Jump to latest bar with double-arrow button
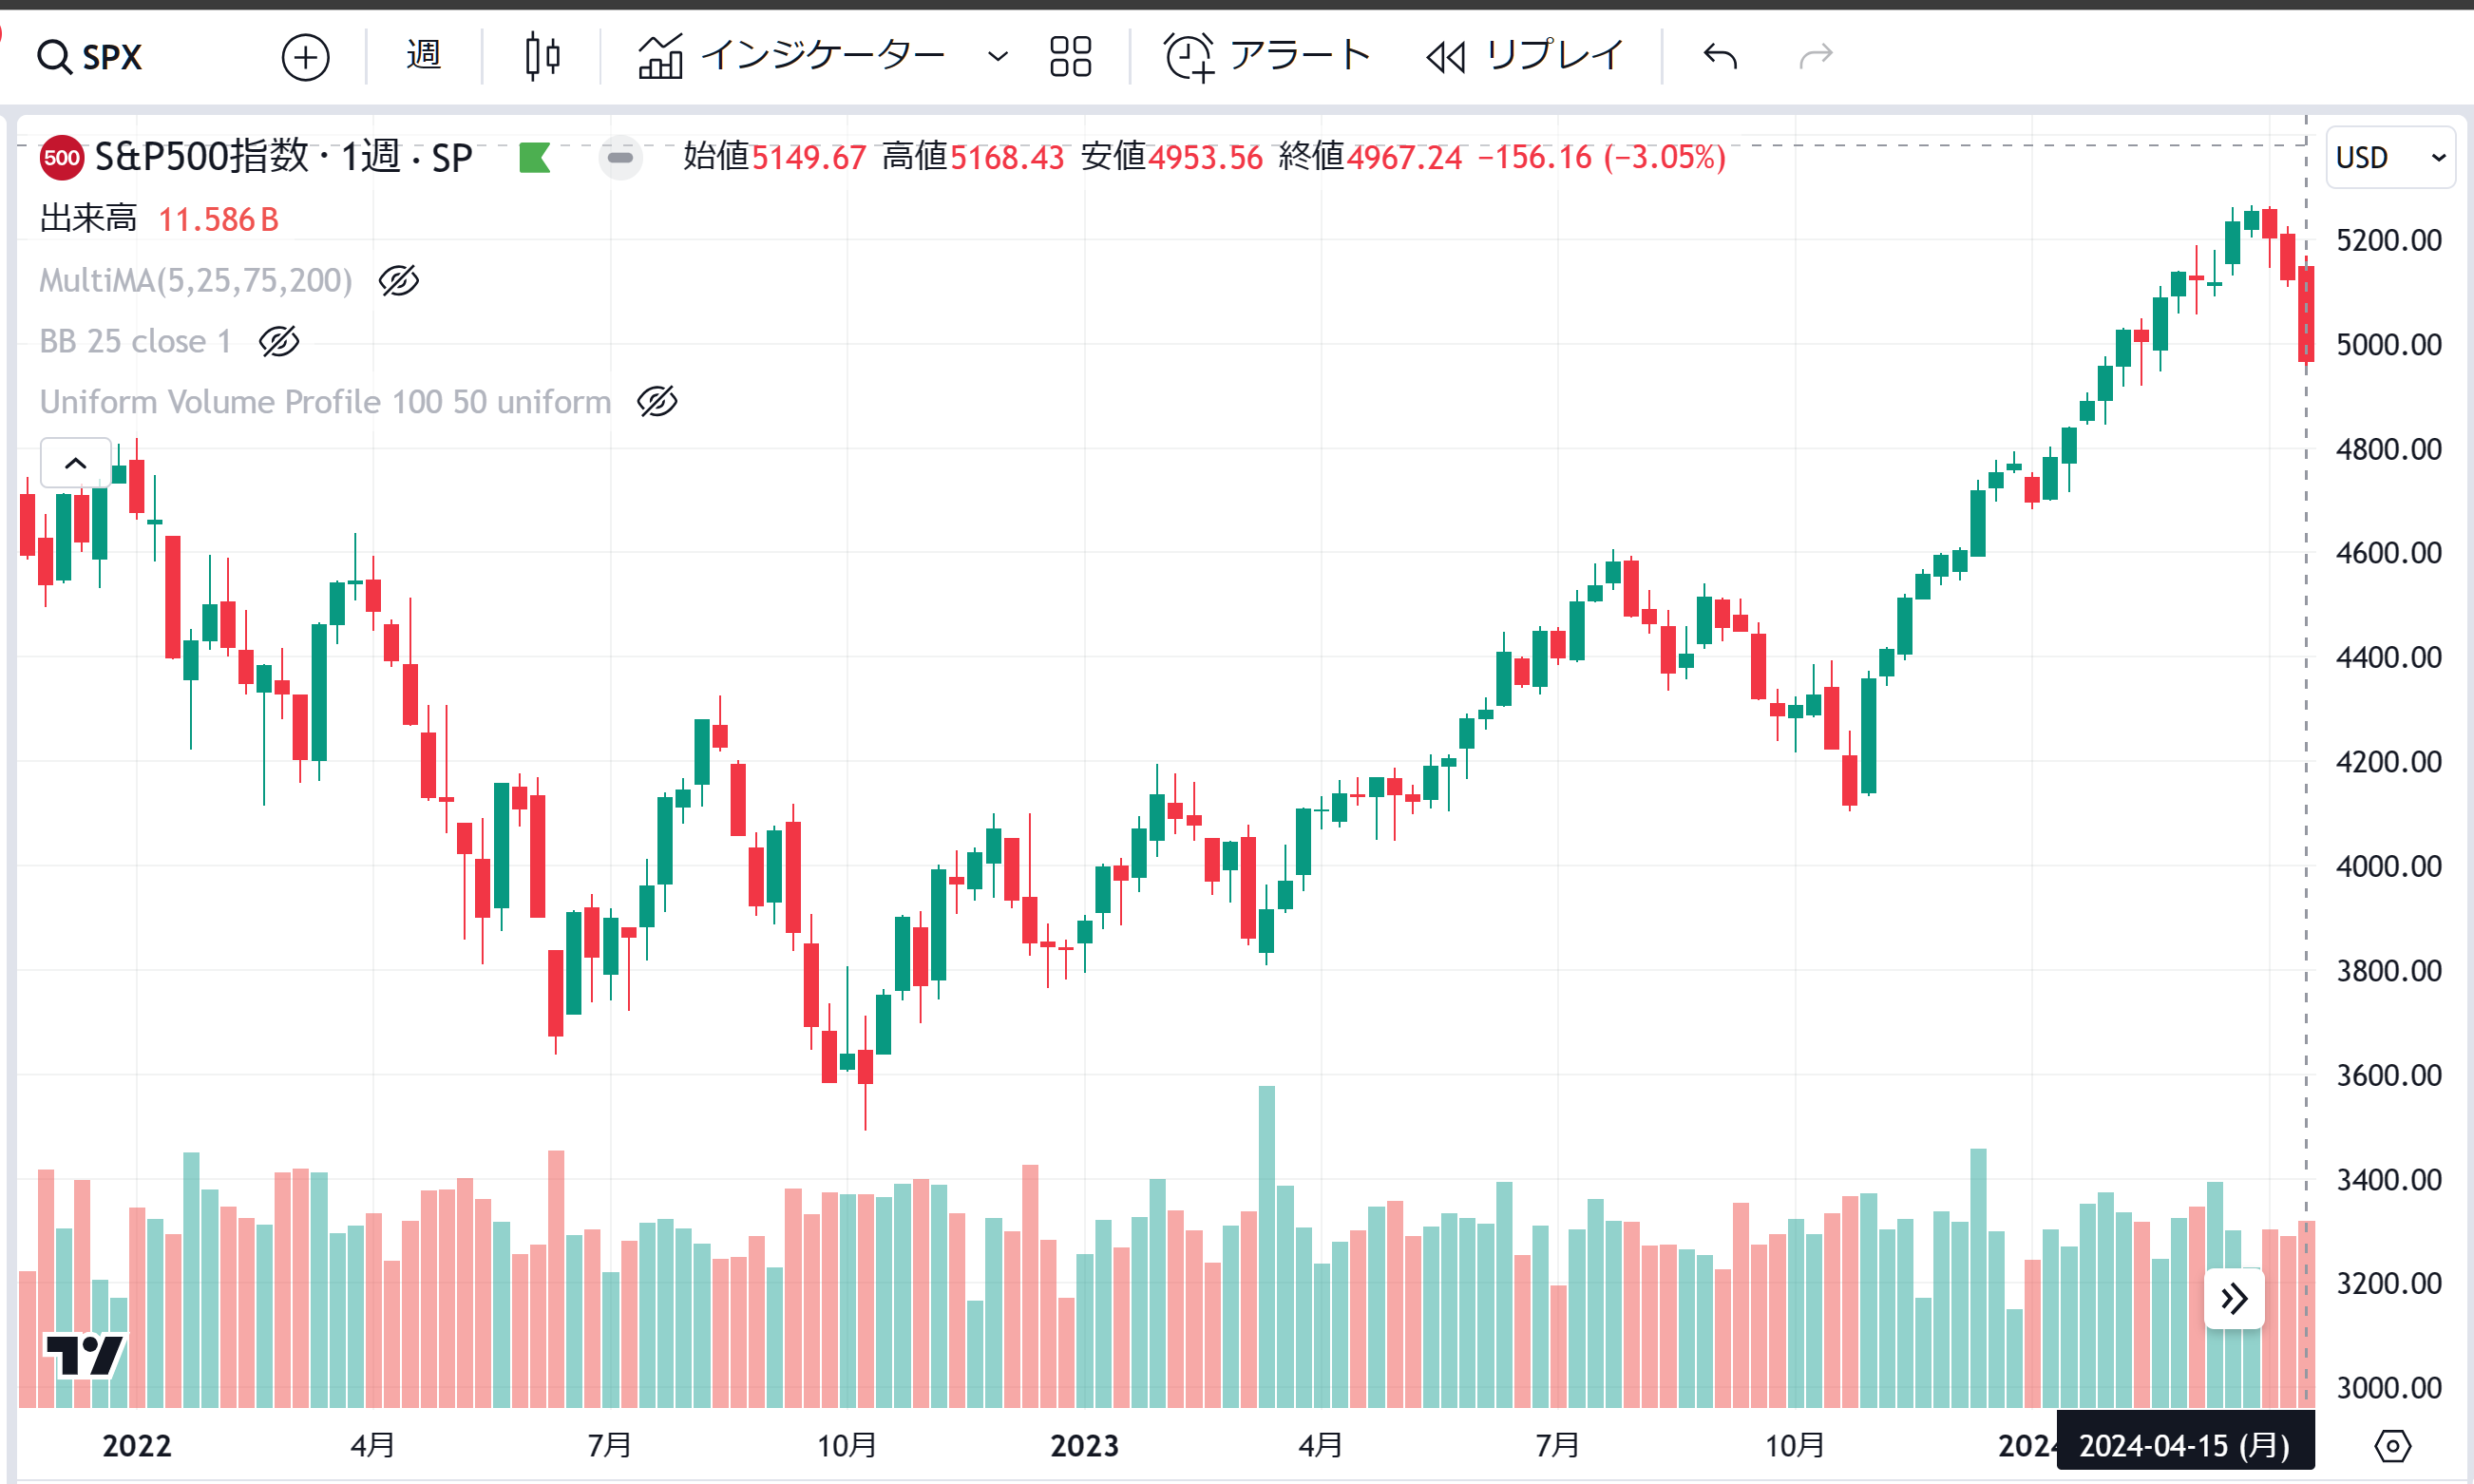Image resolution: width=2474 pixels, height=1484 pixels. pyautogui.click(x=2234, y=1298)
